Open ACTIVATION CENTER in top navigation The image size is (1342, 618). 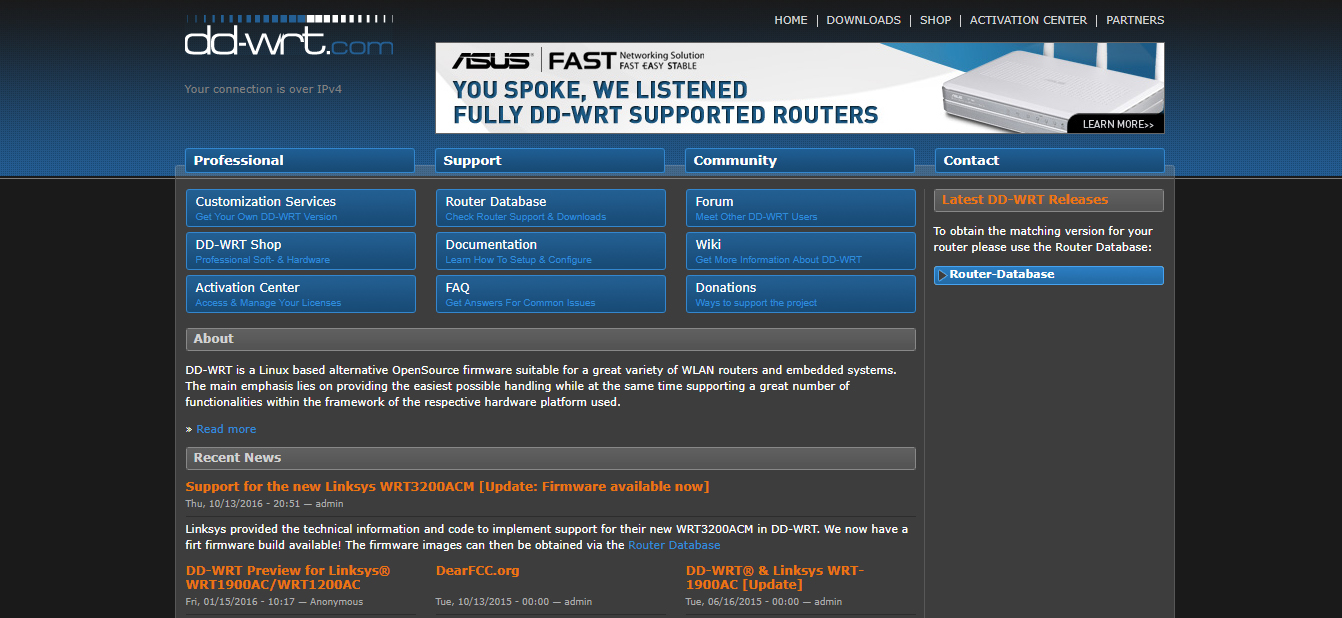pyautogui.click(x=1028, y=20)
